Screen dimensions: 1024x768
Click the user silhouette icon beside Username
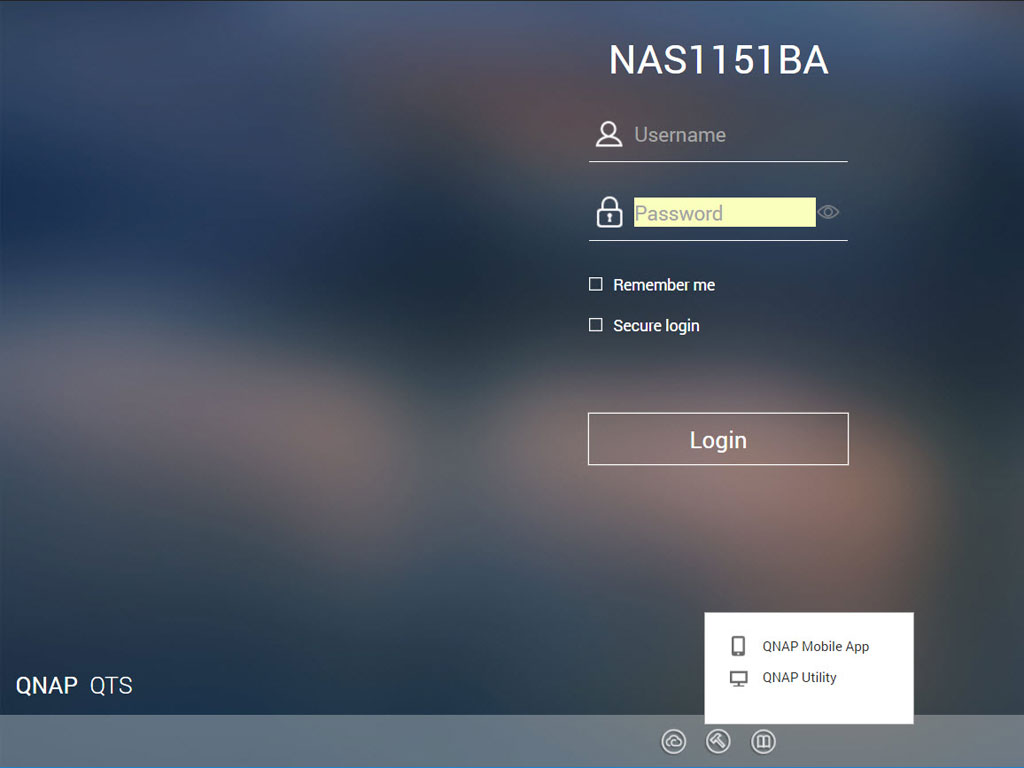click(609, 134)
